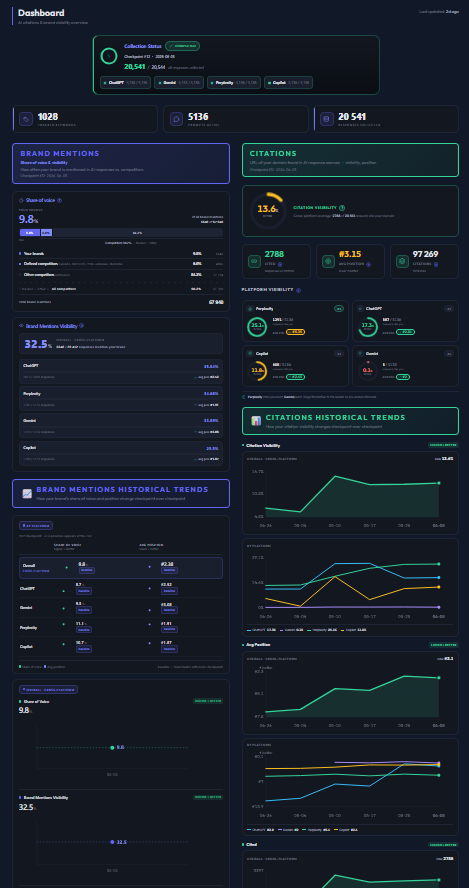Select the Perplexity collection status chip
Viewport: 469px width, 888px height.
coord(234,82)
